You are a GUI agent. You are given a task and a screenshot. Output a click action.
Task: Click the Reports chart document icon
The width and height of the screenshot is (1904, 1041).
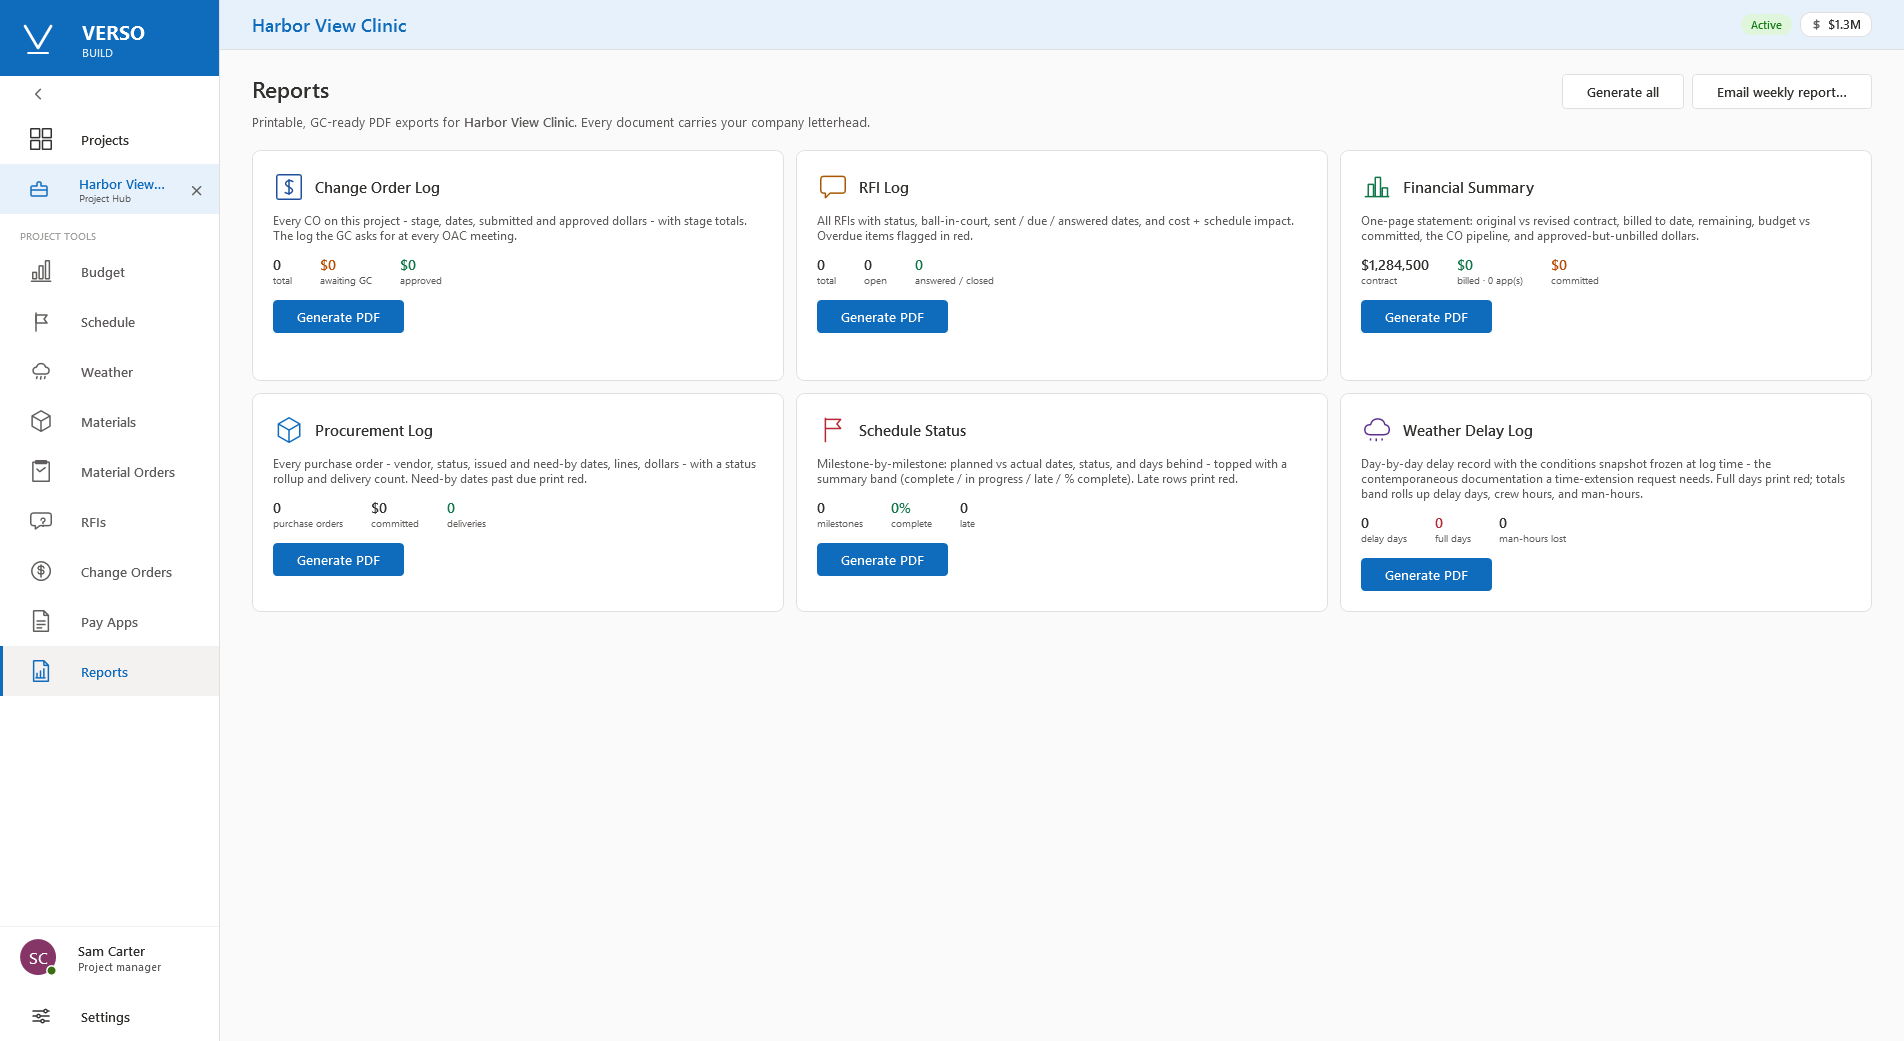(41, 672)
